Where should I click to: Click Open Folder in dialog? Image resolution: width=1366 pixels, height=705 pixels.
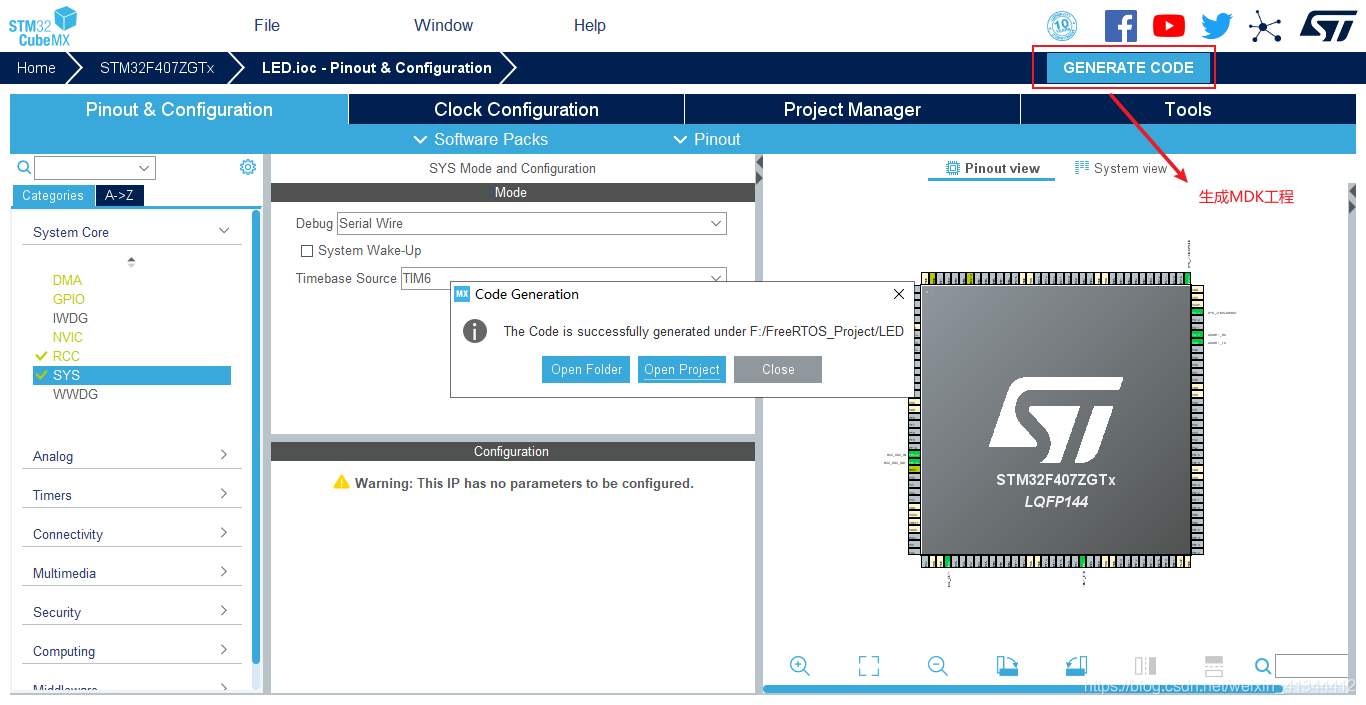click(587, 370)
